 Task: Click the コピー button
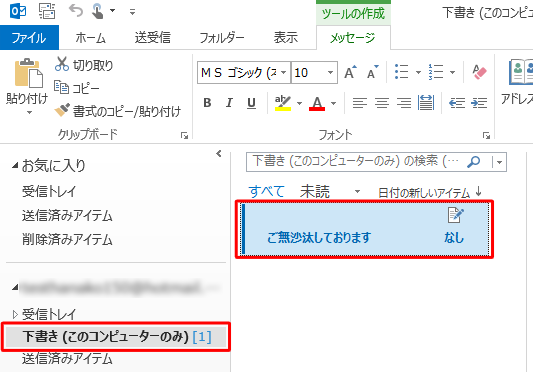pyautogui.click(x=76, y=88)
